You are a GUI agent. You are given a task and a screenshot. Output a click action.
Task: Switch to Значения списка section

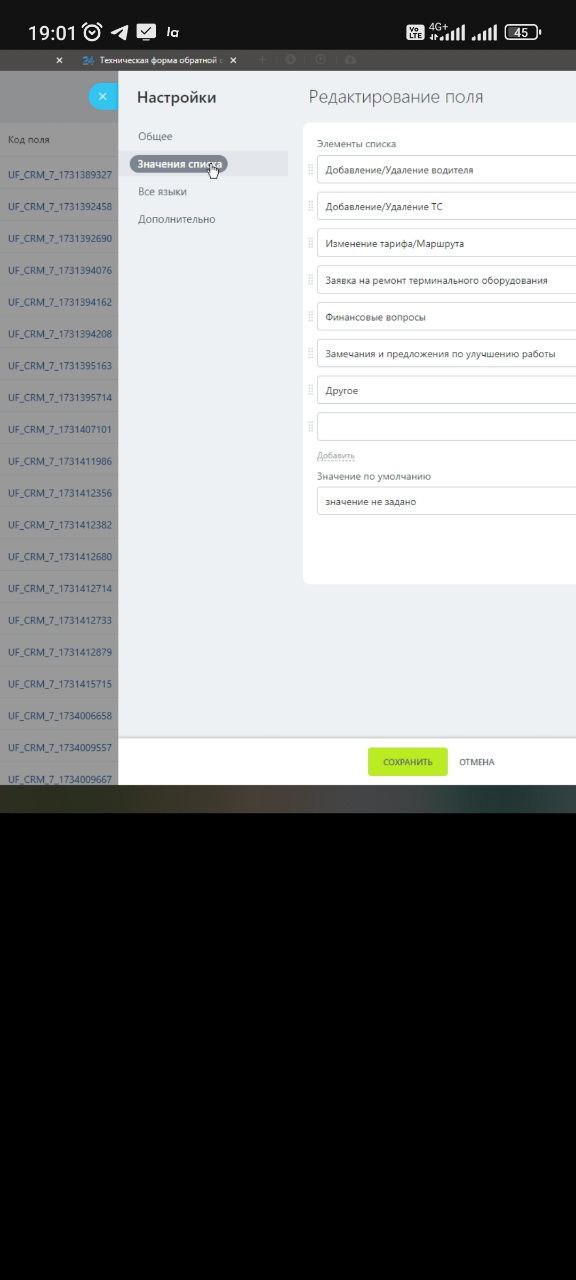pyautogui.click(x=179, y=164)
